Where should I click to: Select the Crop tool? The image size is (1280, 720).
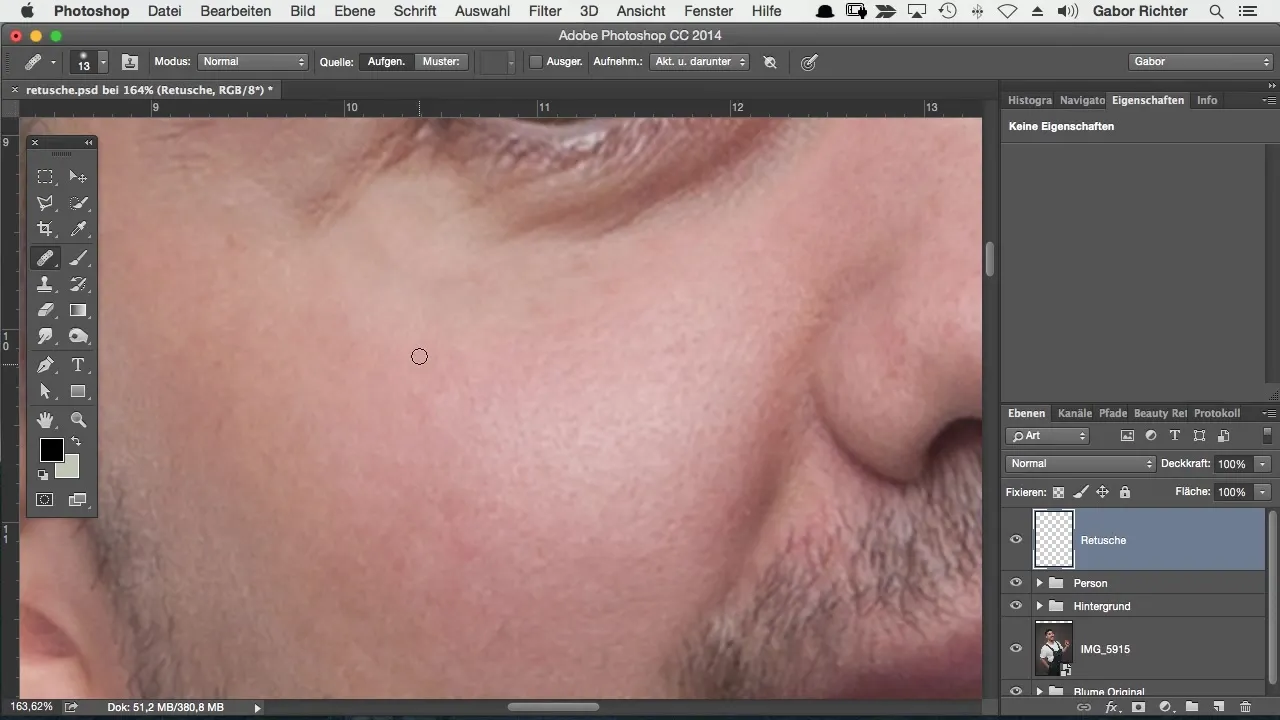pos(45,229)
